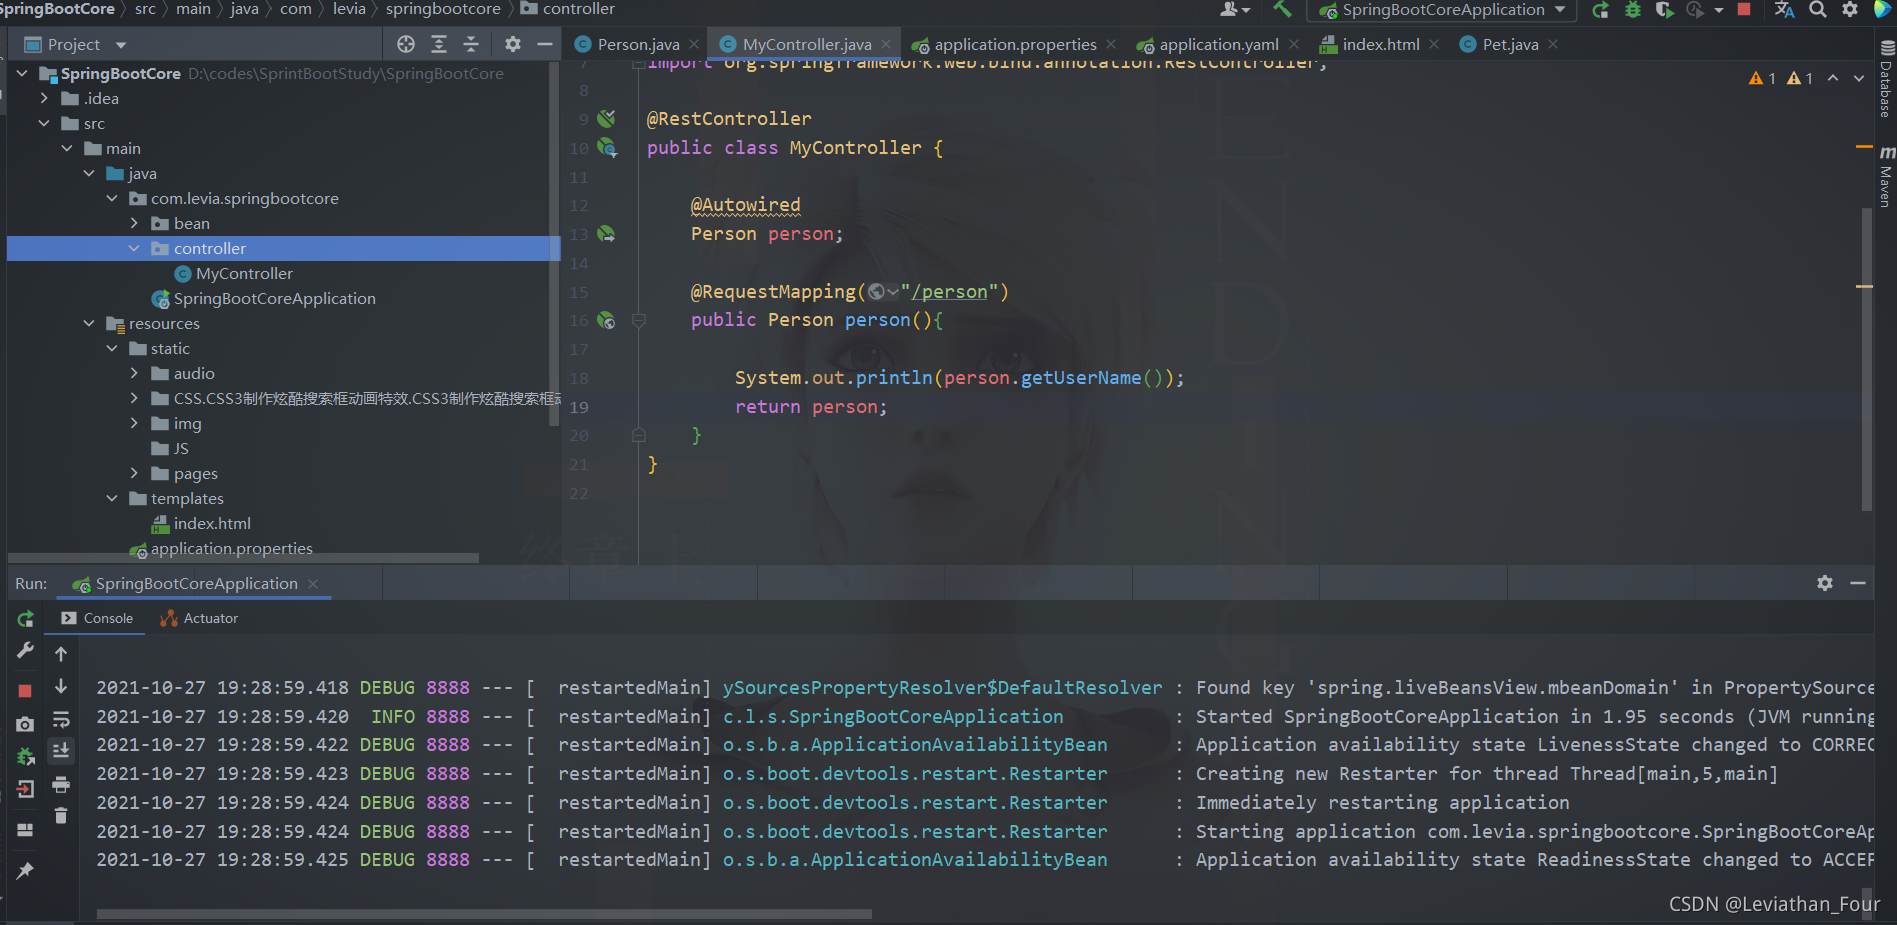Stop the app with the top toolbar red square
This screenshot has height=925, width=1897.
(x=1744, y=10)
